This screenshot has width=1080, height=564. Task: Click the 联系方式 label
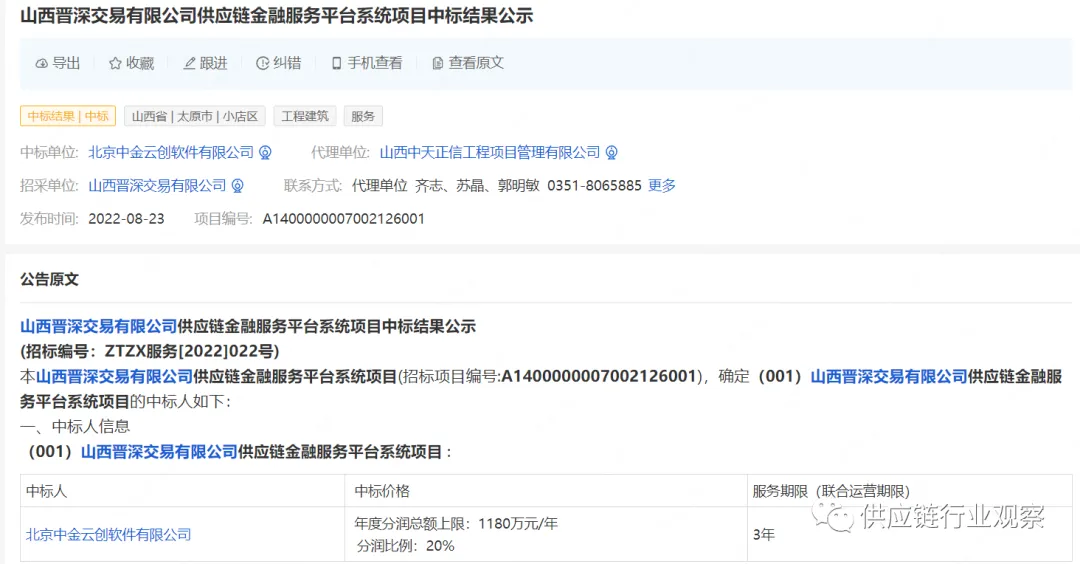pos(313,186)
